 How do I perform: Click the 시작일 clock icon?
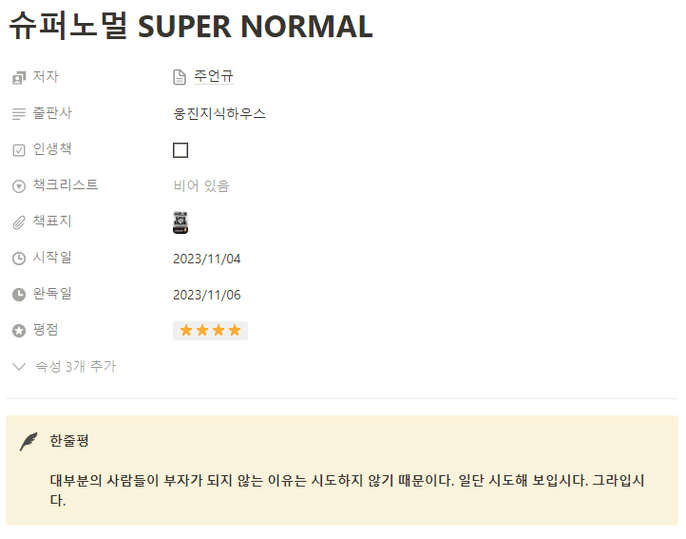(x=19, y=259)
